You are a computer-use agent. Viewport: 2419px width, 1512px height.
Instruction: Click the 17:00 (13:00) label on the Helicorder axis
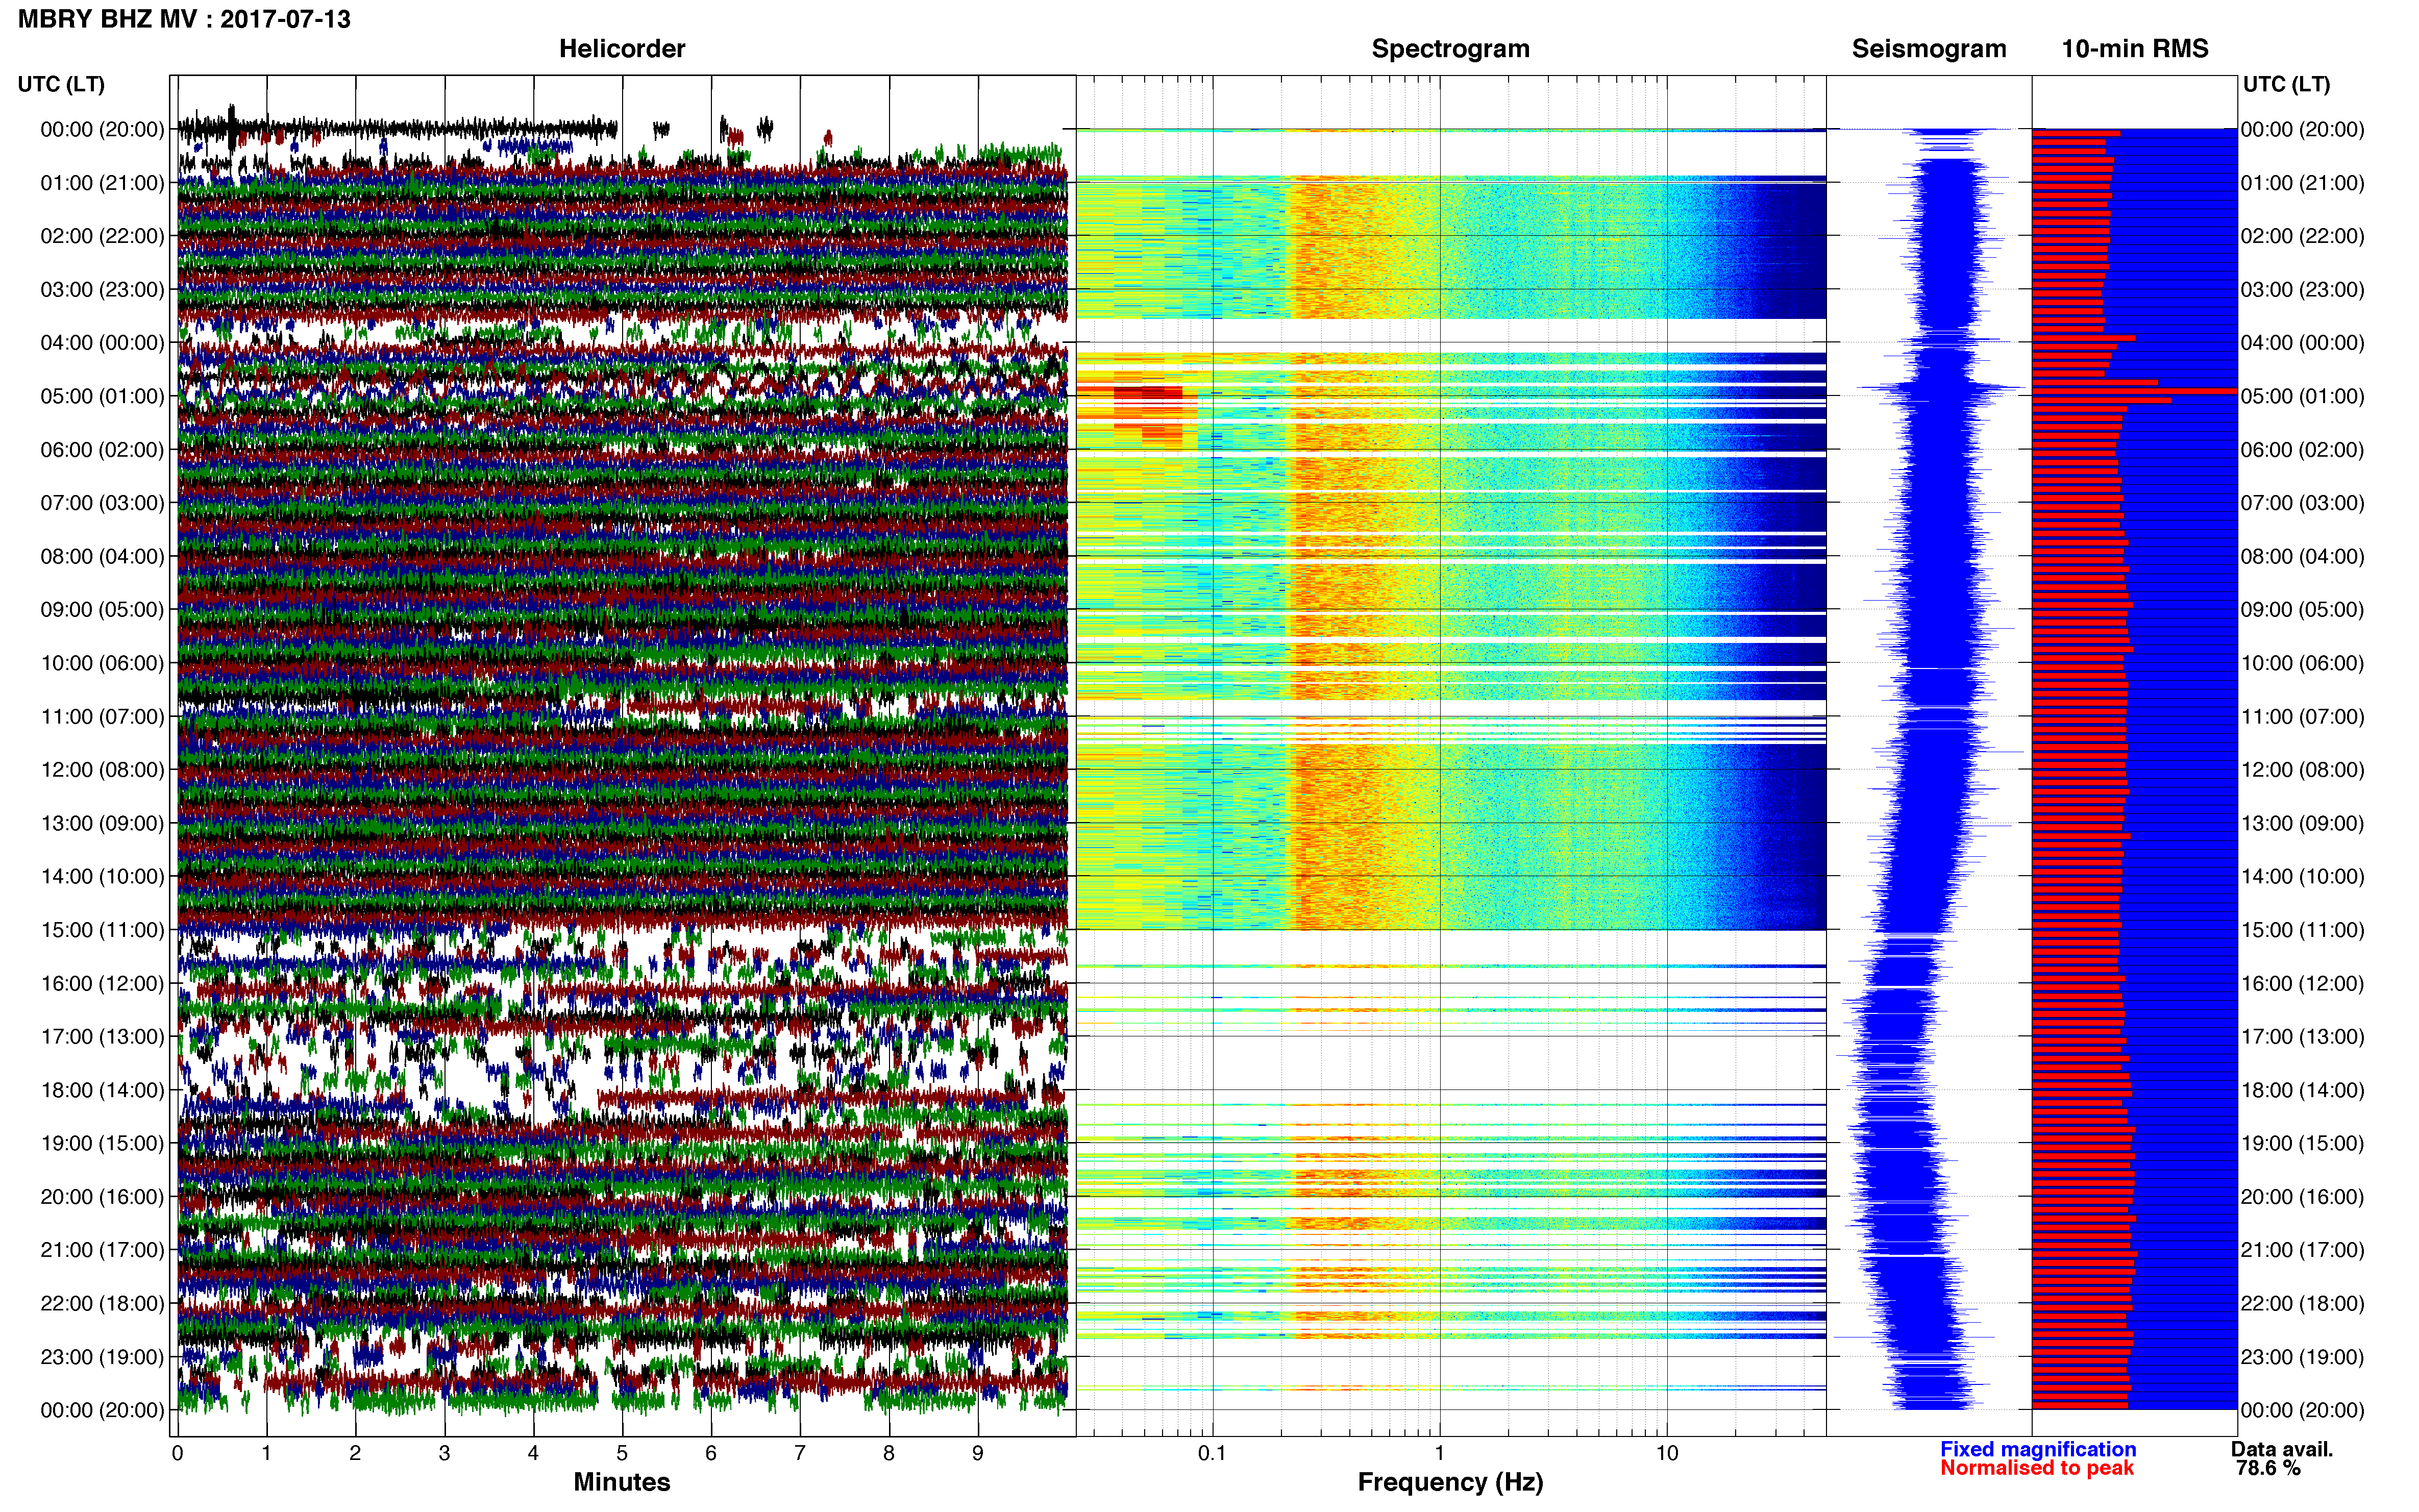click(102, 1037)
